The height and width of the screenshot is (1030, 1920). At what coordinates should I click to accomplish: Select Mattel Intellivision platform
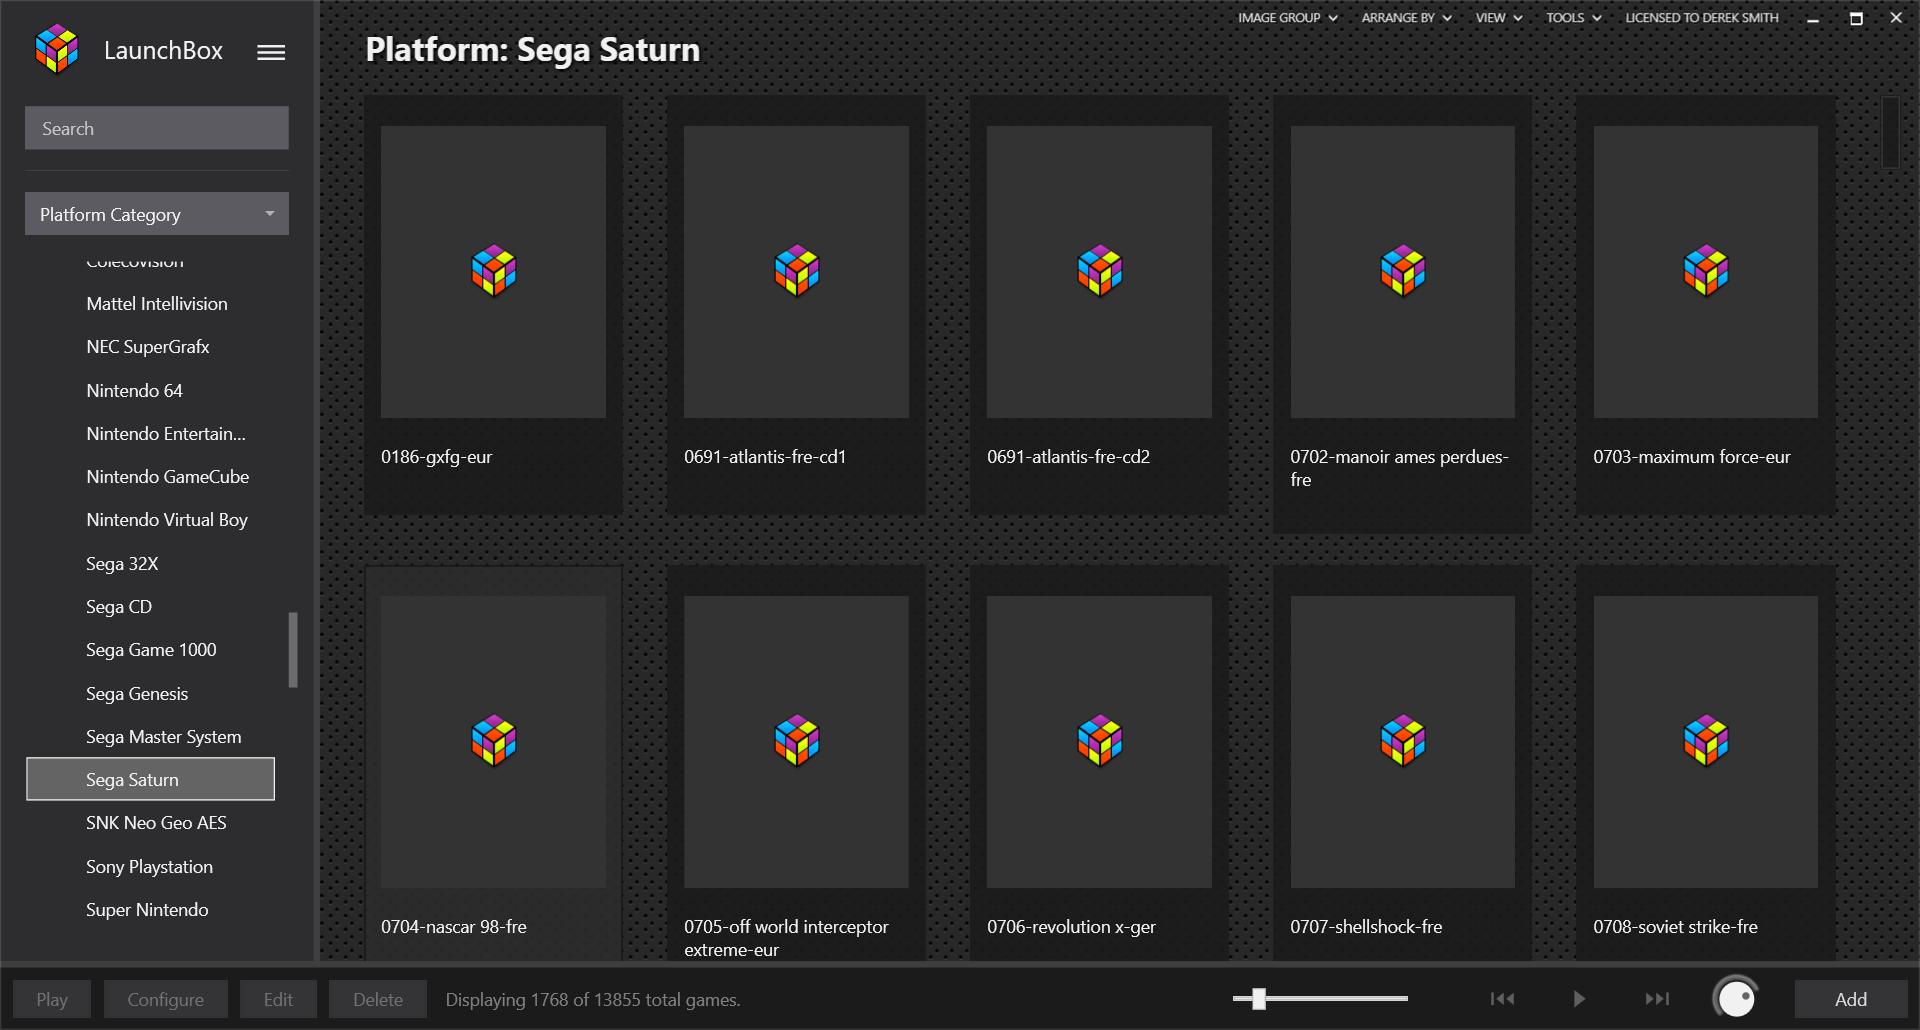pyautogui.click(x=157, y=304)
